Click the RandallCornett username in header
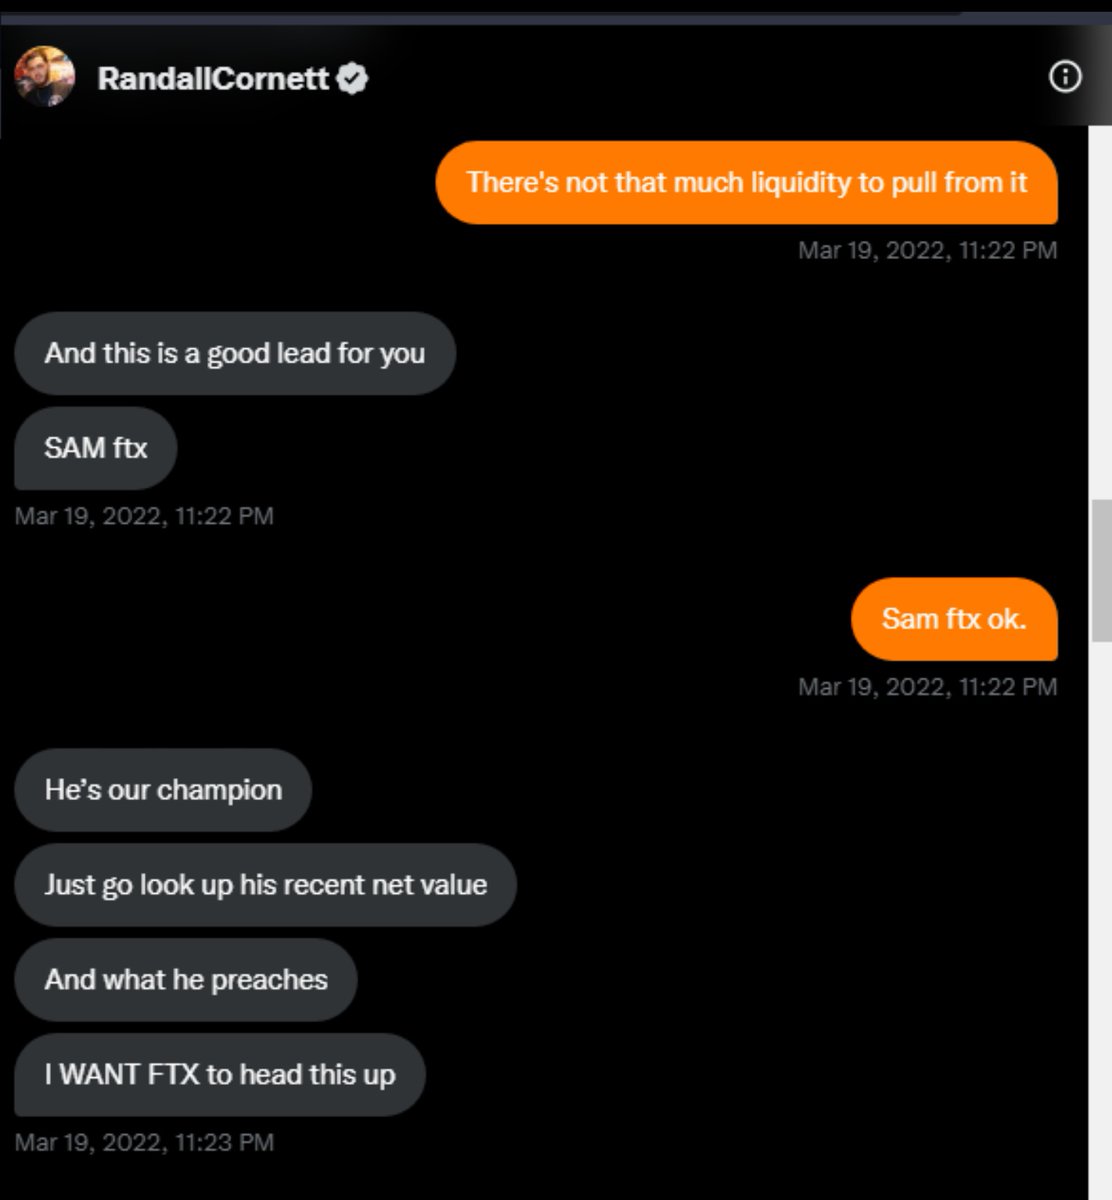The height and width of the screenshot is (1200, 1112). click(212, 78)
